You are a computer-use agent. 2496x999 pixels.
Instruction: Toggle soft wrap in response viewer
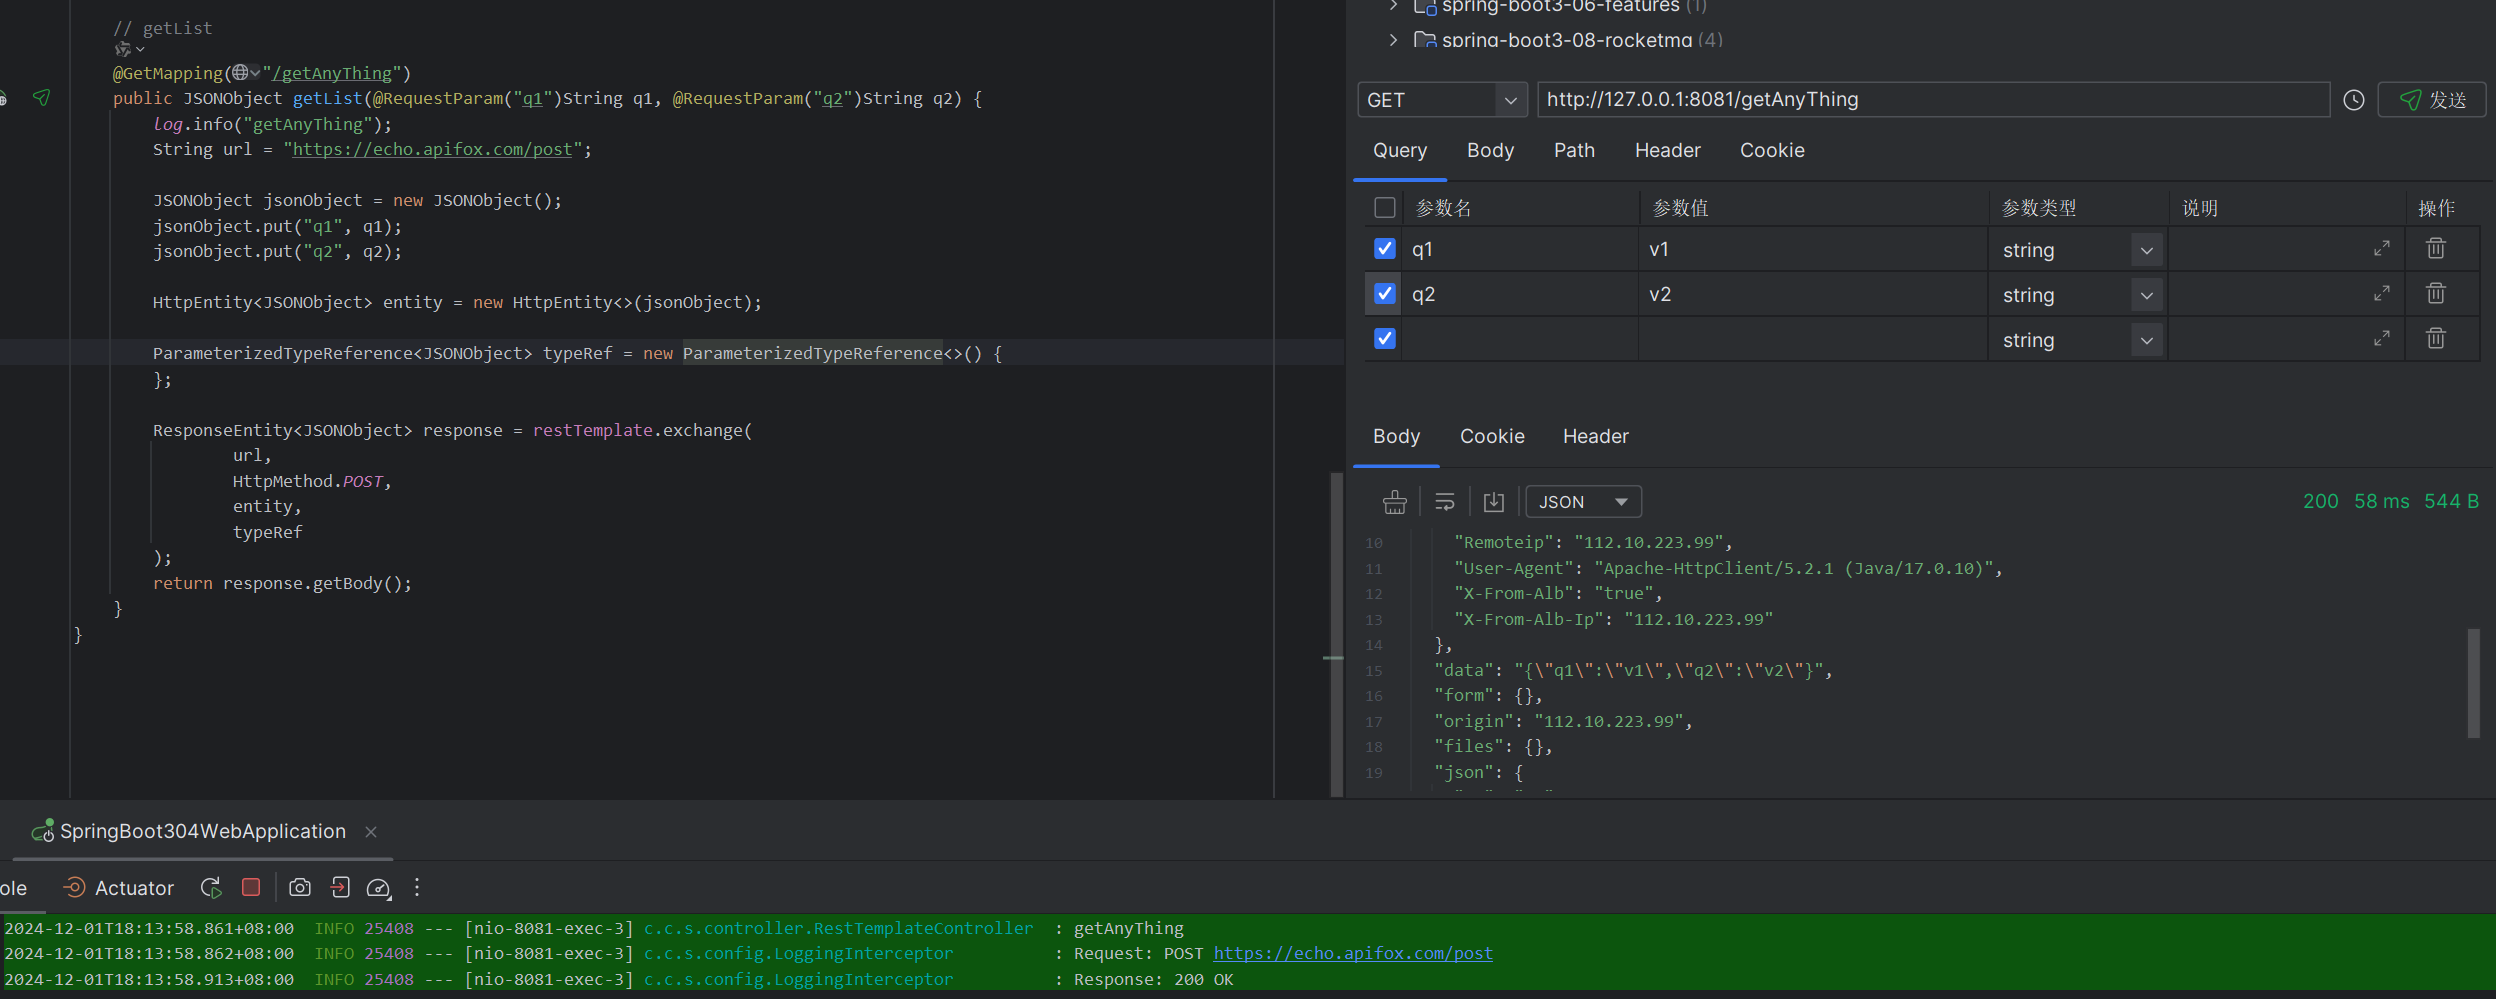point(1444,502)
